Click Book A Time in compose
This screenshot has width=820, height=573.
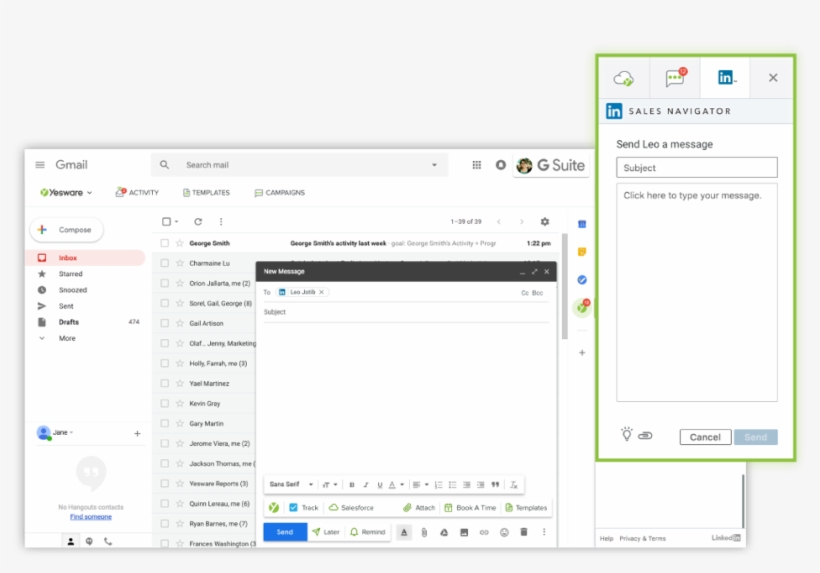point(470,508)
